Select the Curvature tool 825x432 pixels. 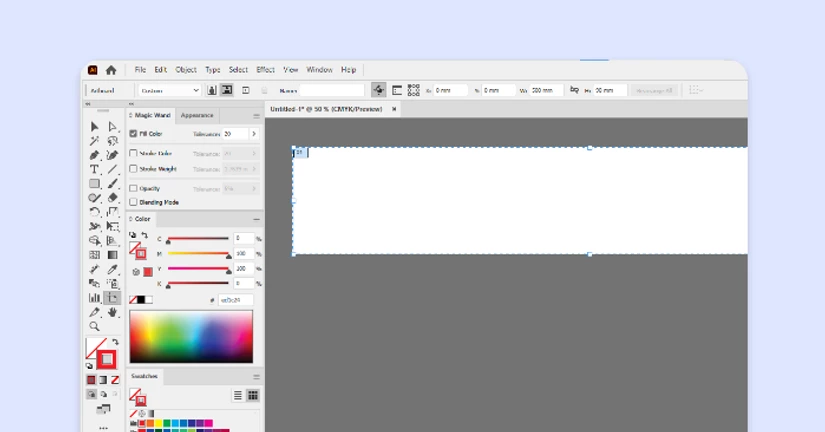112,155
